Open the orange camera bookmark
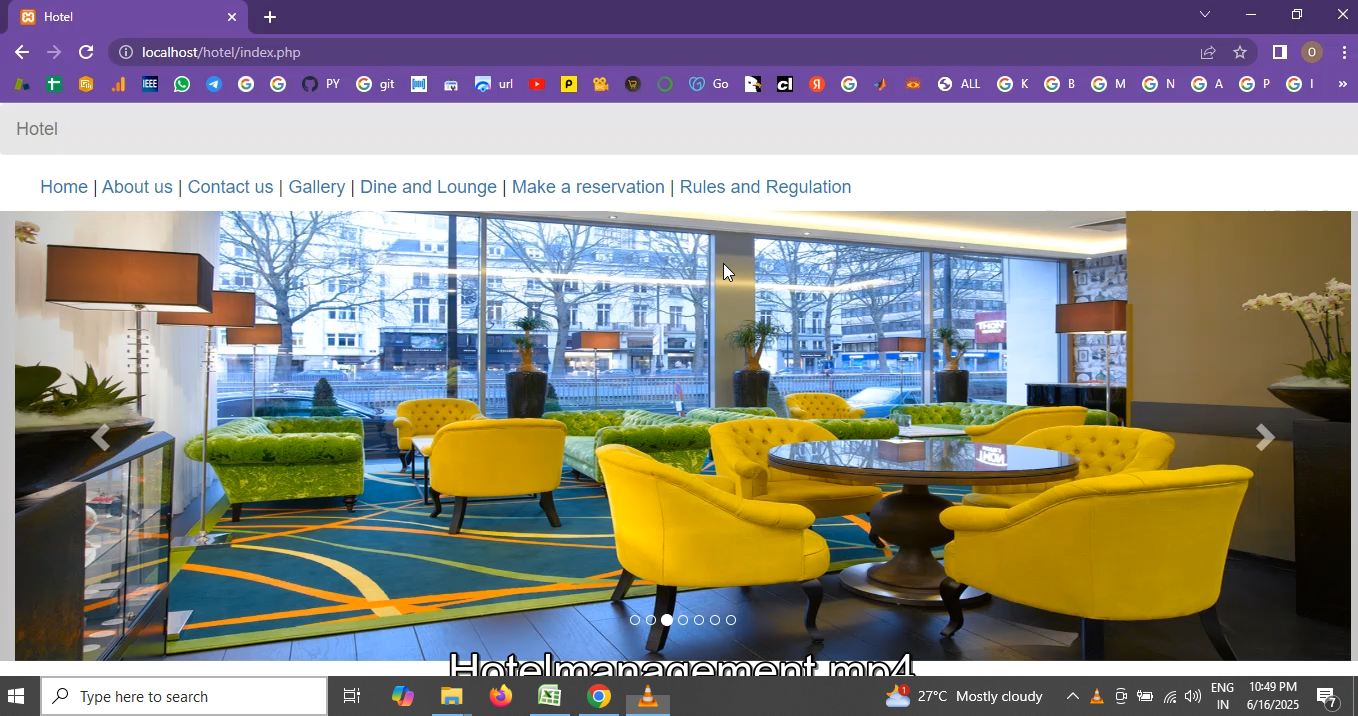1358x716 pixels. tap(601, 84)
